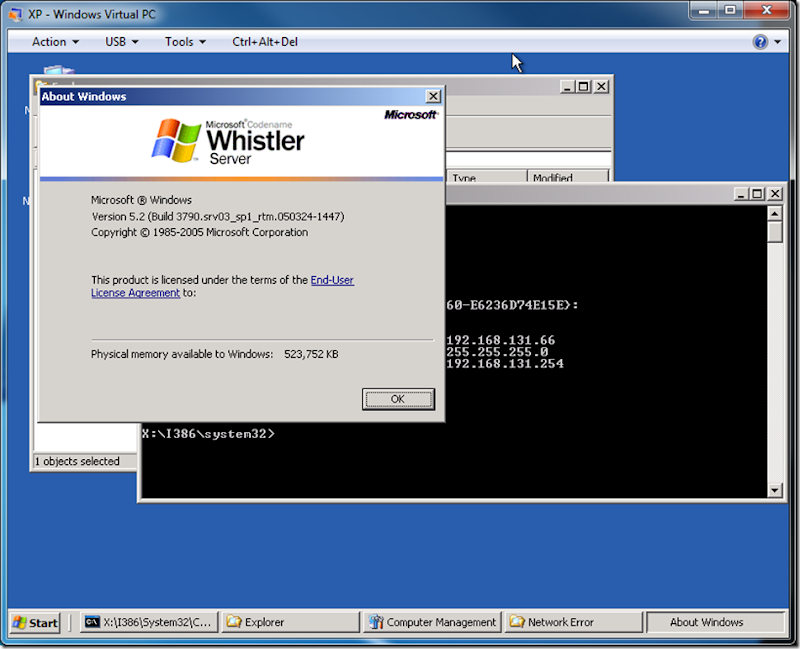The image size is (800, 649).
Task: Maximize the Windows Virtual PC window
Action: [731, 10]
